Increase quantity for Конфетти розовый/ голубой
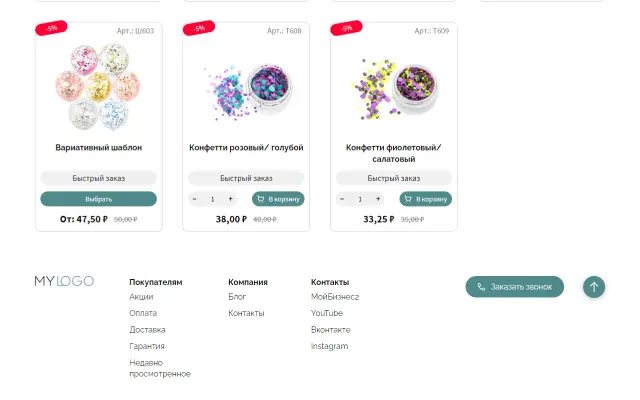Image resolution: width=640 pixels, height=400 pixels. (x=231, y=199)
